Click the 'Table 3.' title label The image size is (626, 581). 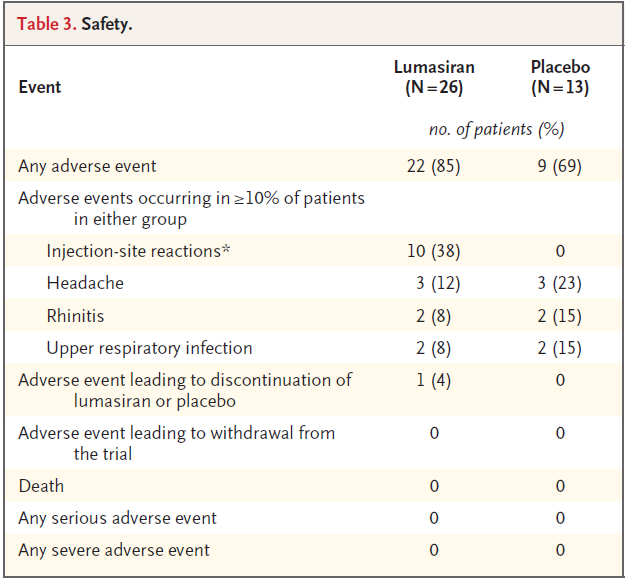click(x=46, y=24)
